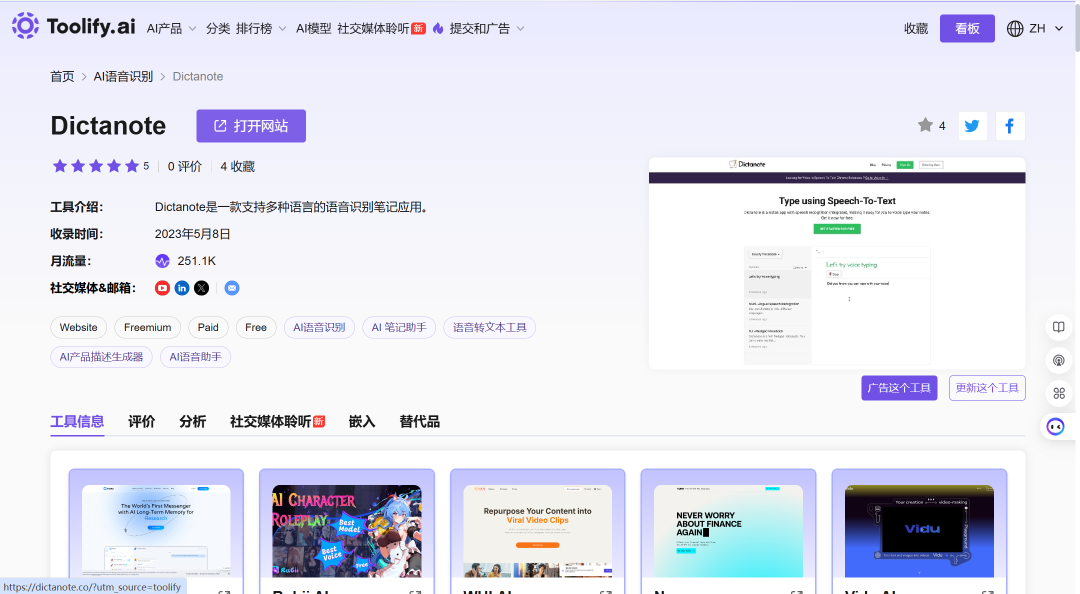
Task: Expand the 提交和广告 dropdown menu
Action: (487, 28)
